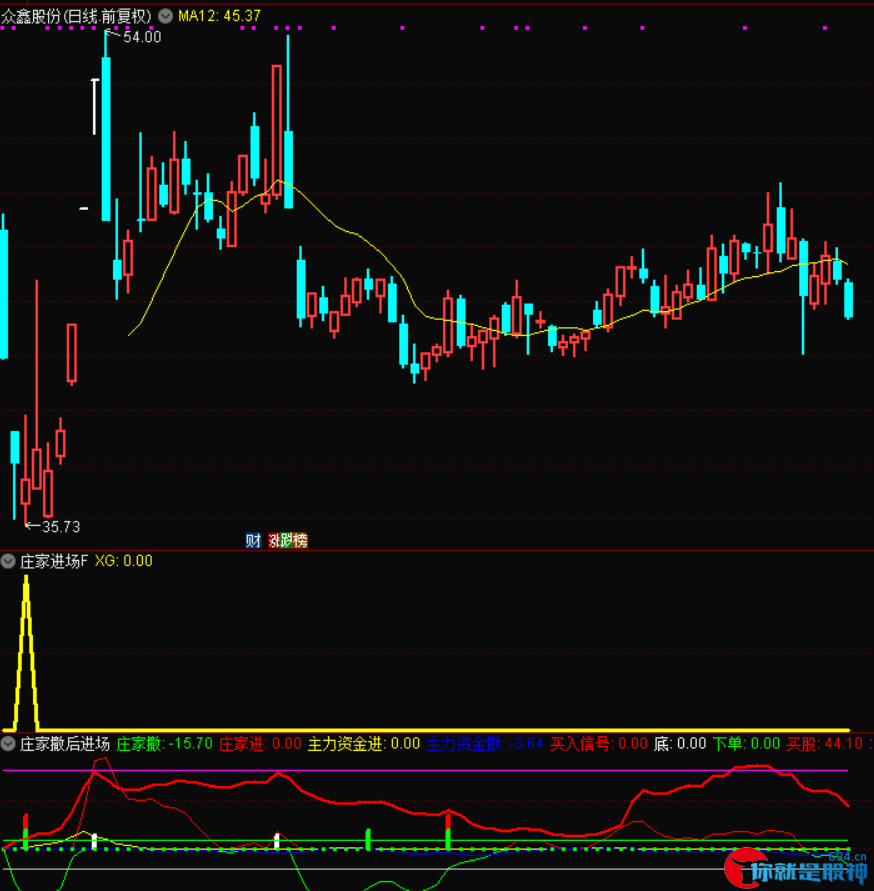Viewport: 874px width, 891px height.
Task: Select the 庄家进场F indicator name
Action: click(54, 561)
